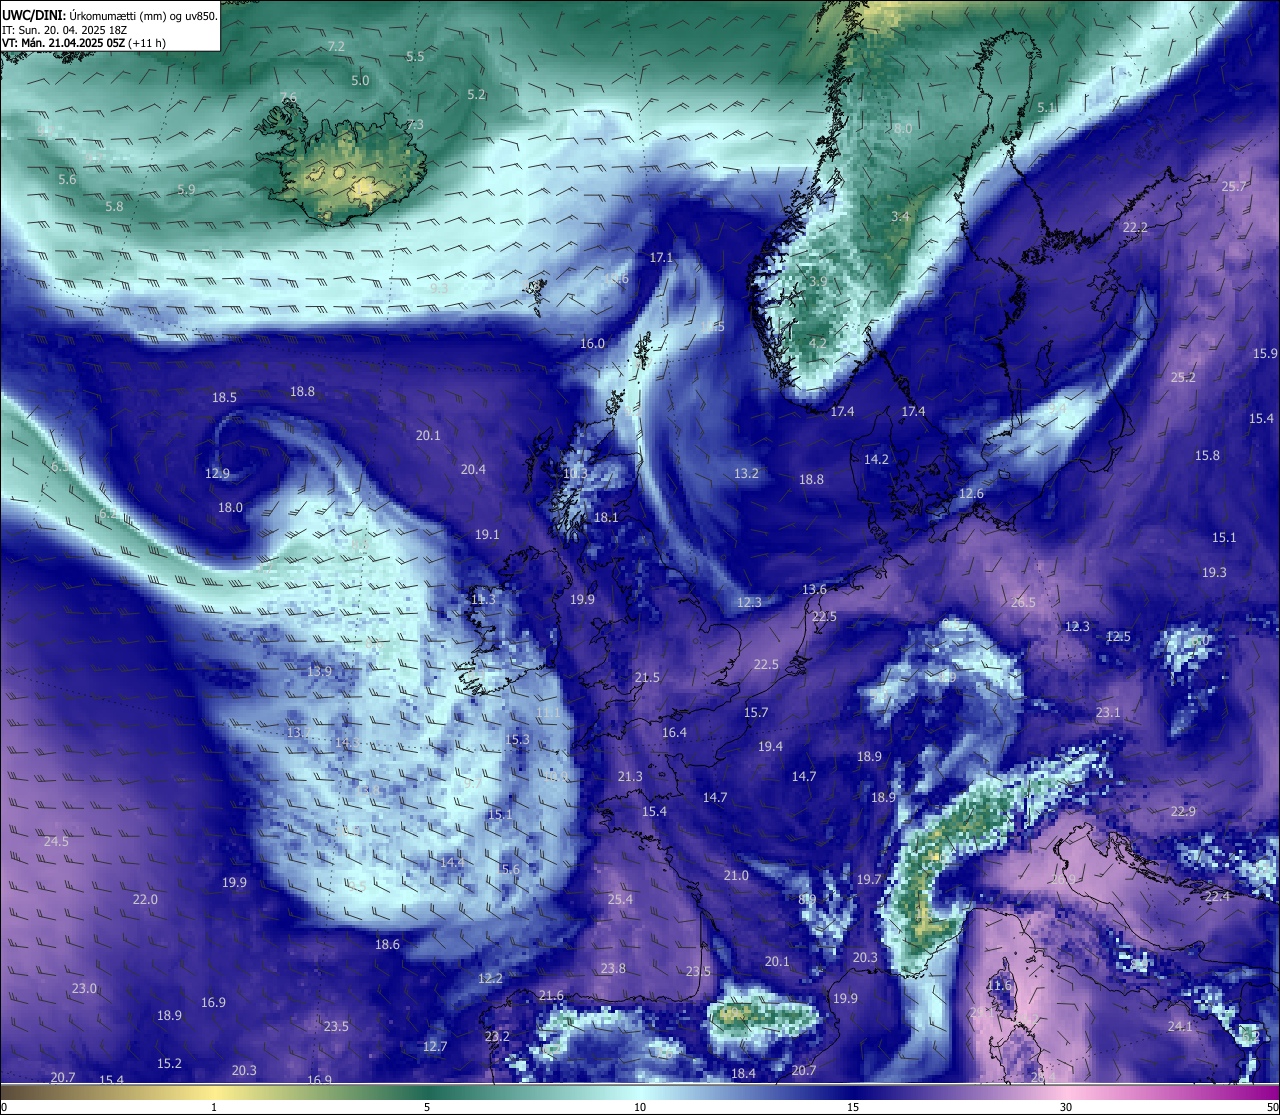Click the precipitation color scale bar
This screenshot has width=1280, height=1115.
640,1091
